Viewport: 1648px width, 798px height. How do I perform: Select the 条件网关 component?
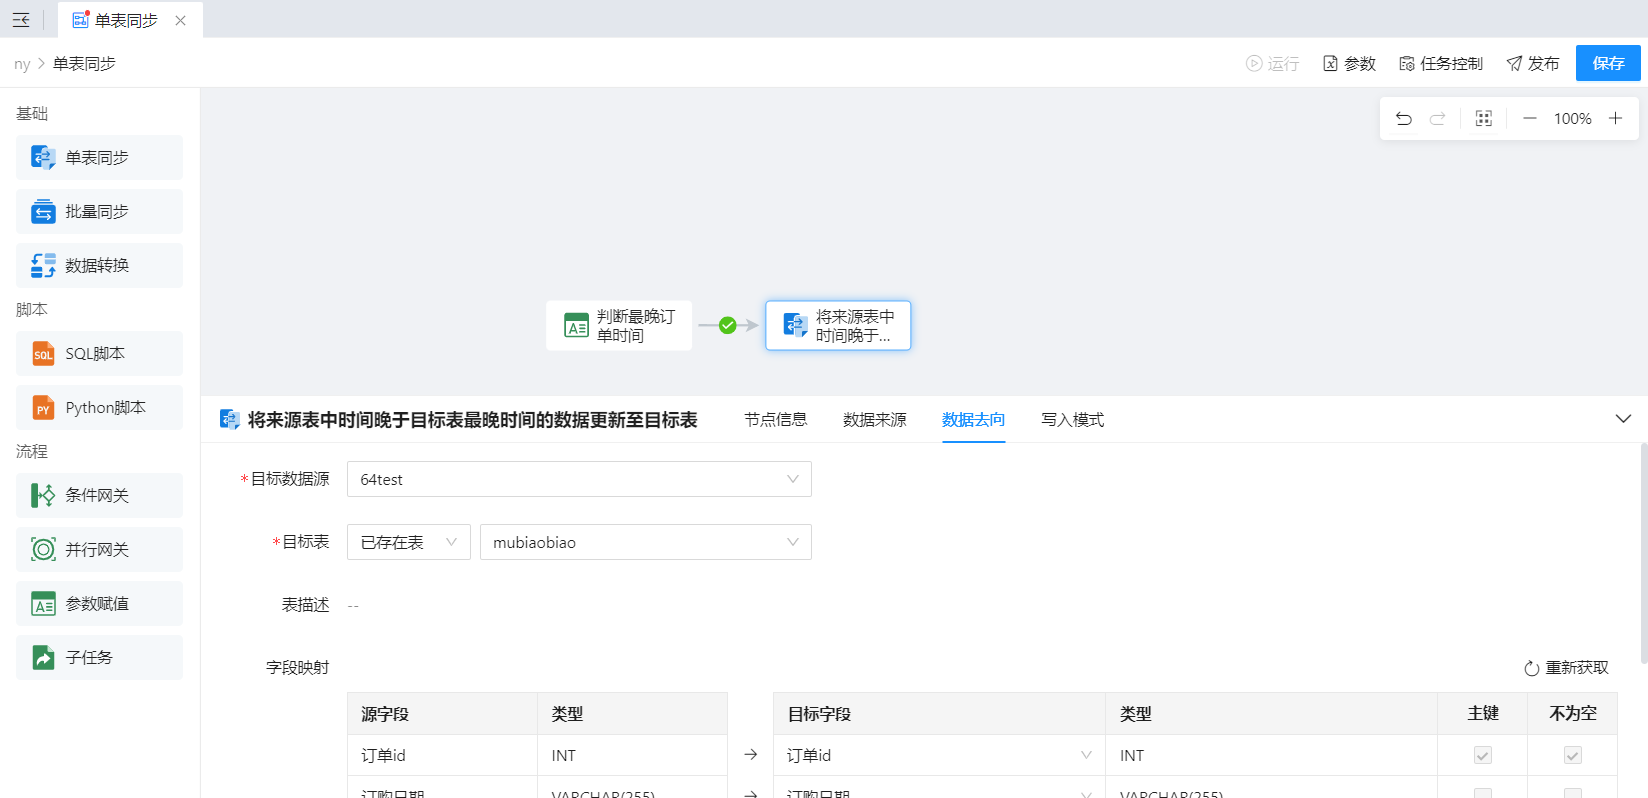coord(99,496)
